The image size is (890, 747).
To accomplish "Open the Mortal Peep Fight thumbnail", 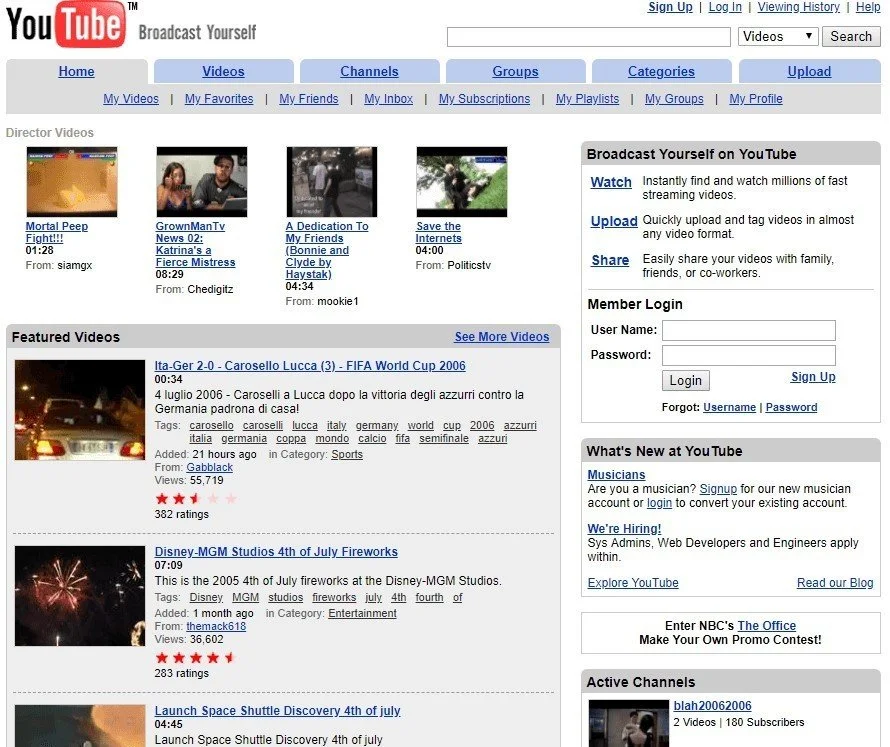I will [72, 182].
